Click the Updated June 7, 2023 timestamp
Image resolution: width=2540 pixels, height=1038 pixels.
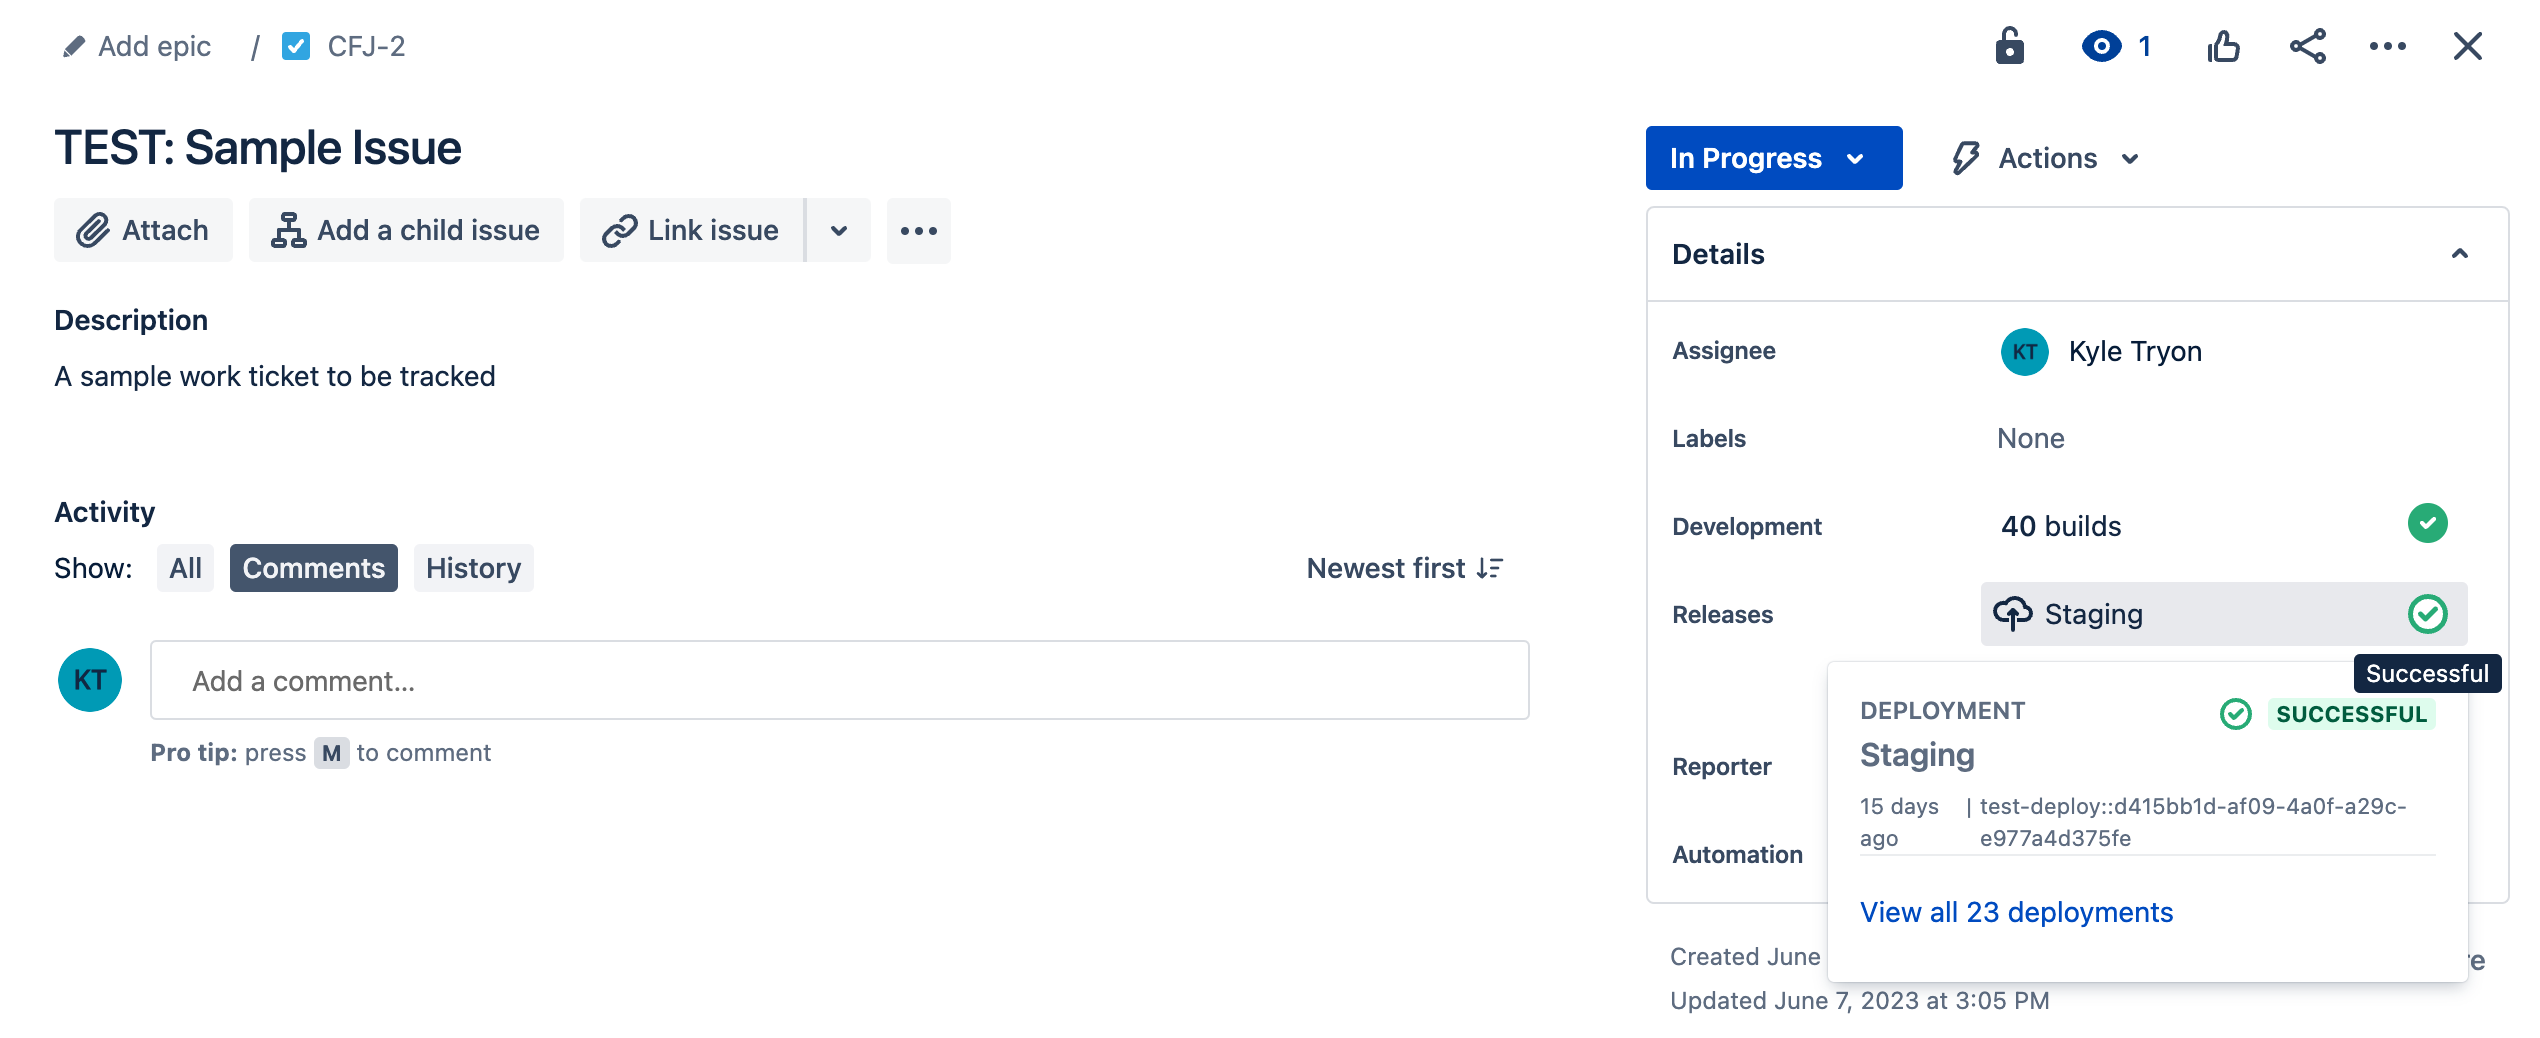tap(1859, 1001)
